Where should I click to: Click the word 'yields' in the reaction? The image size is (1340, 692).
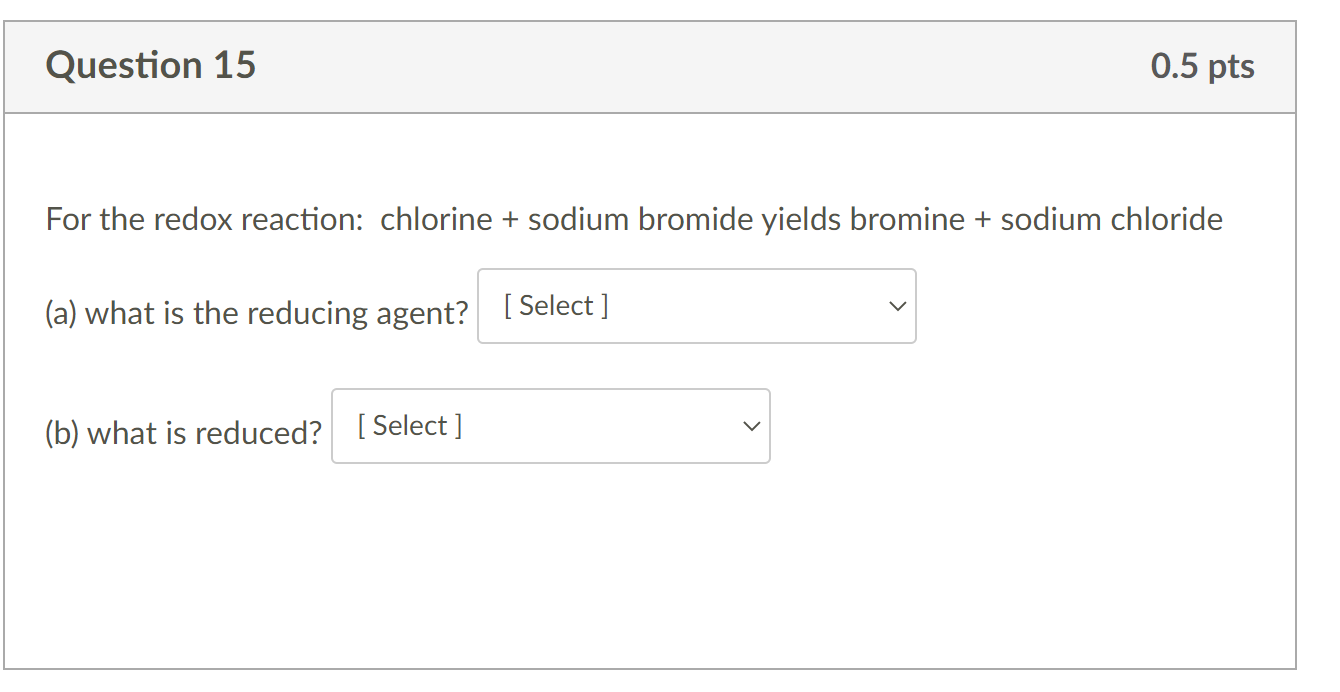pyautogui.click(x=801, y=219)
